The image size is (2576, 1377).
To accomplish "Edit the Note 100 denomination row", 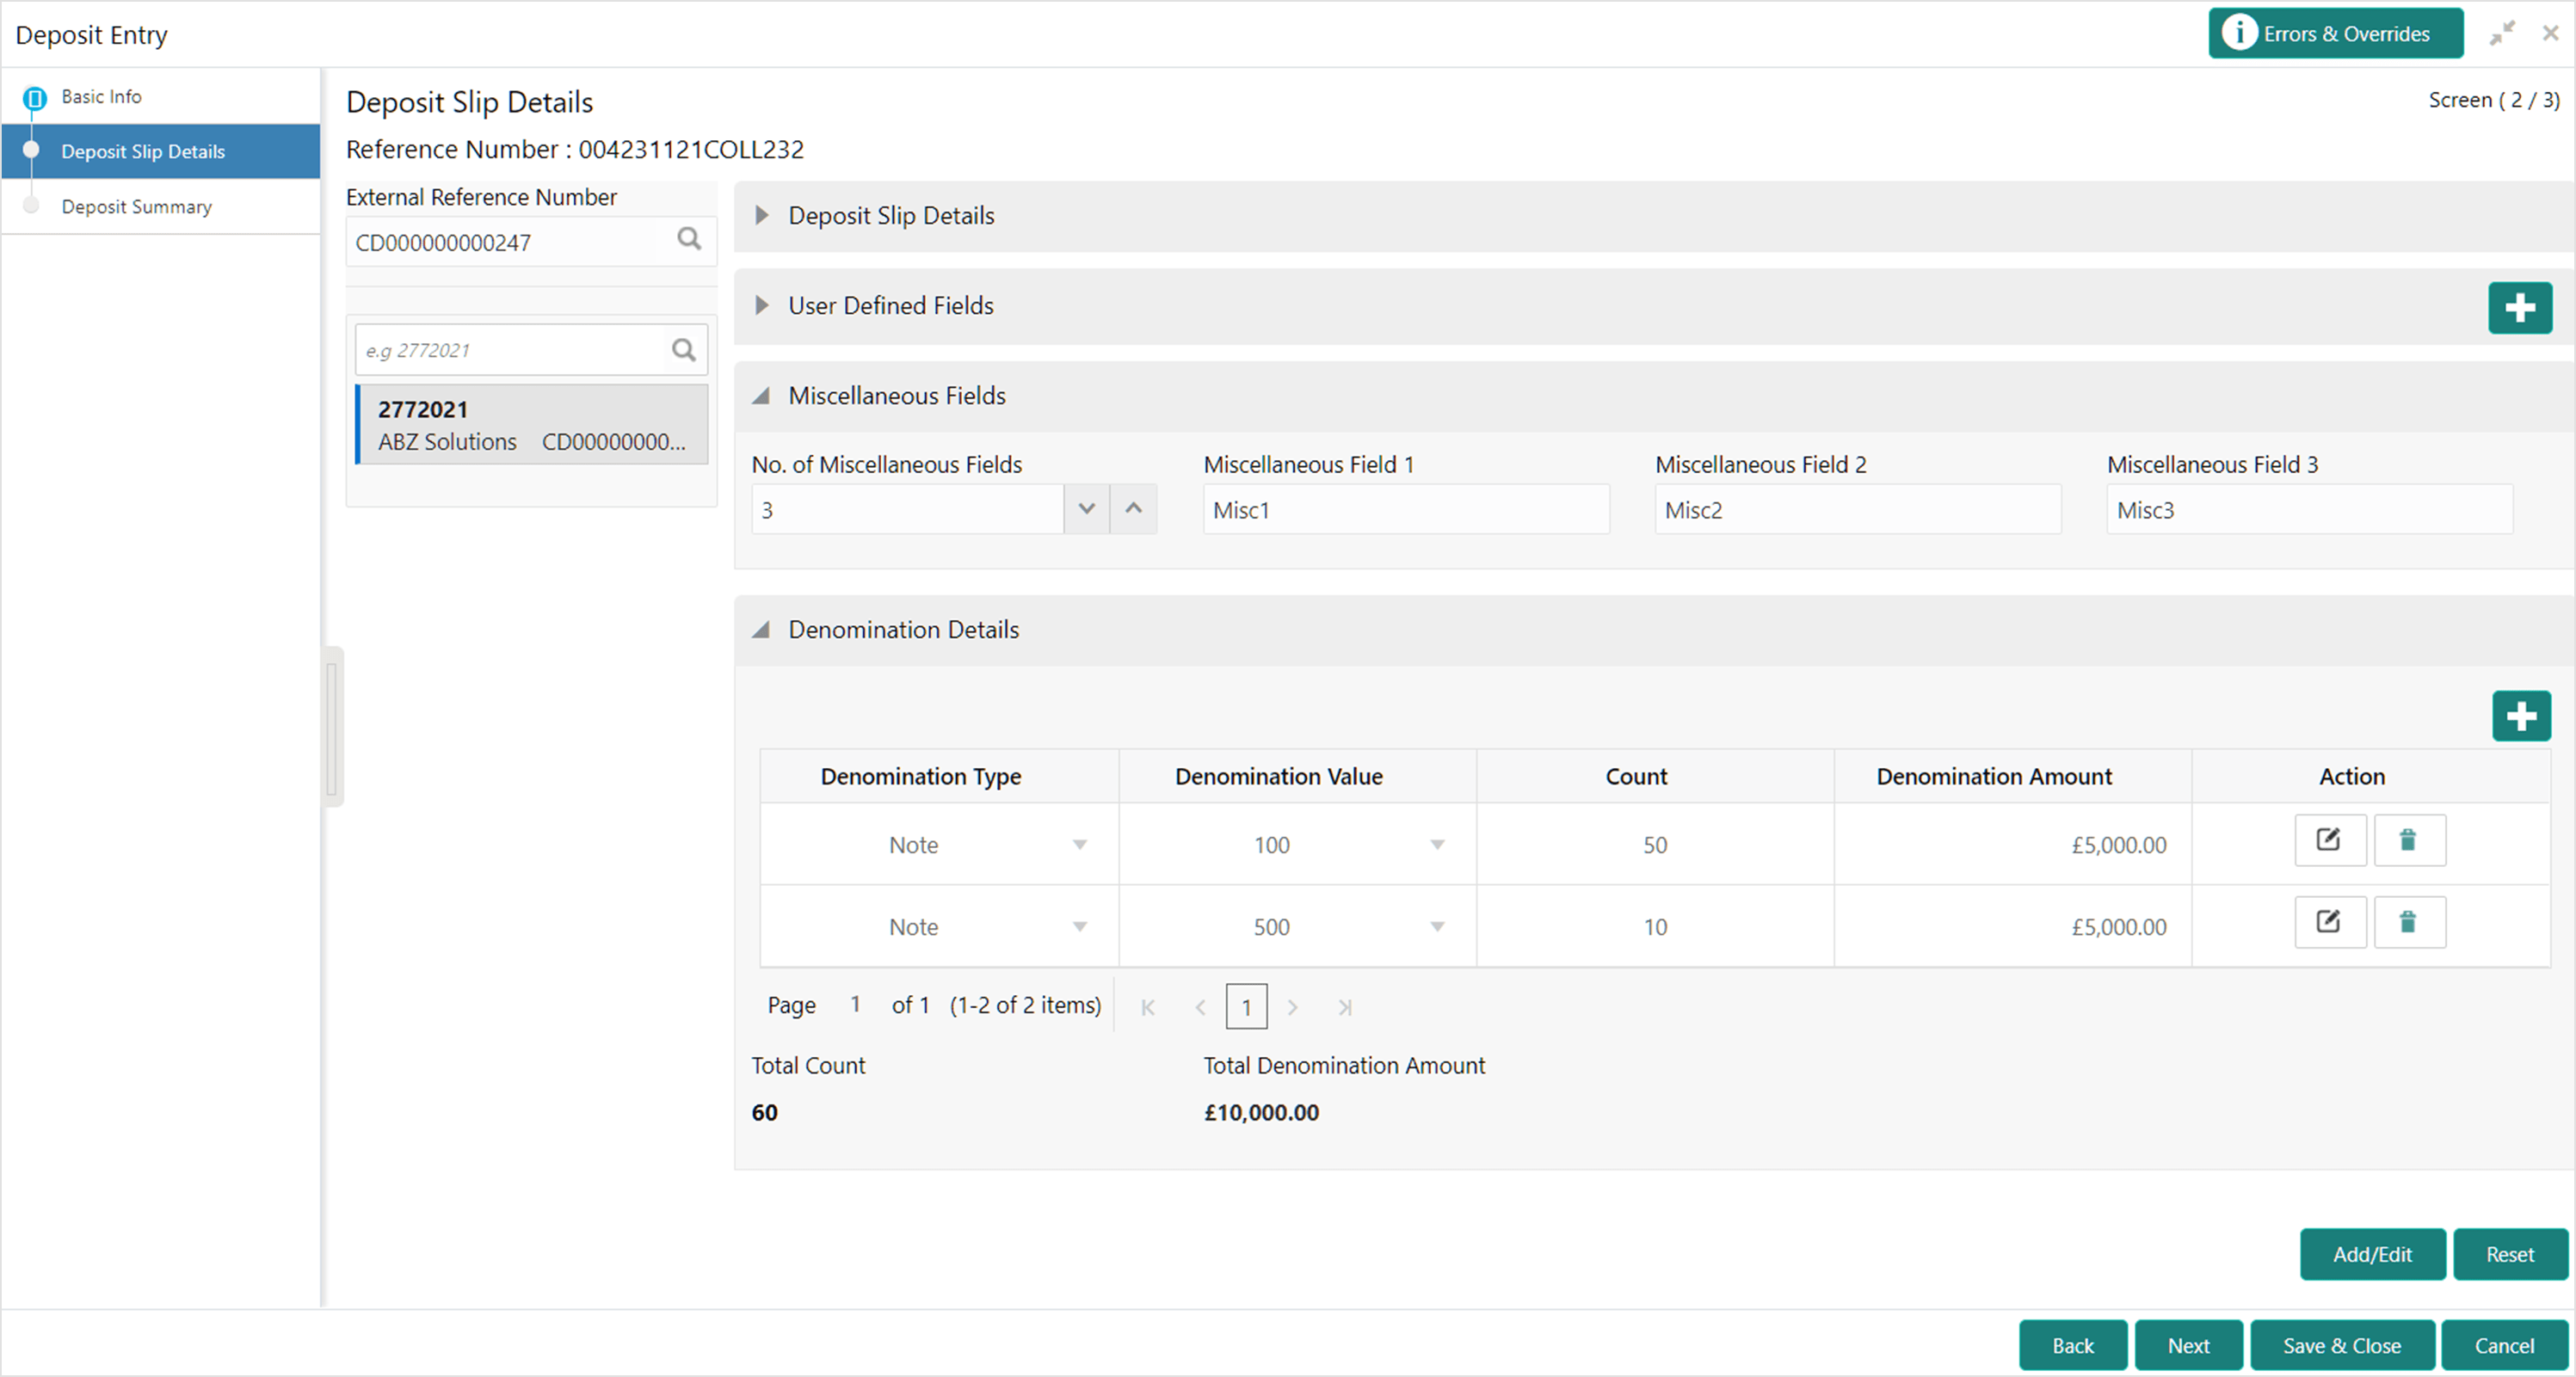I will click(2329, 840).
